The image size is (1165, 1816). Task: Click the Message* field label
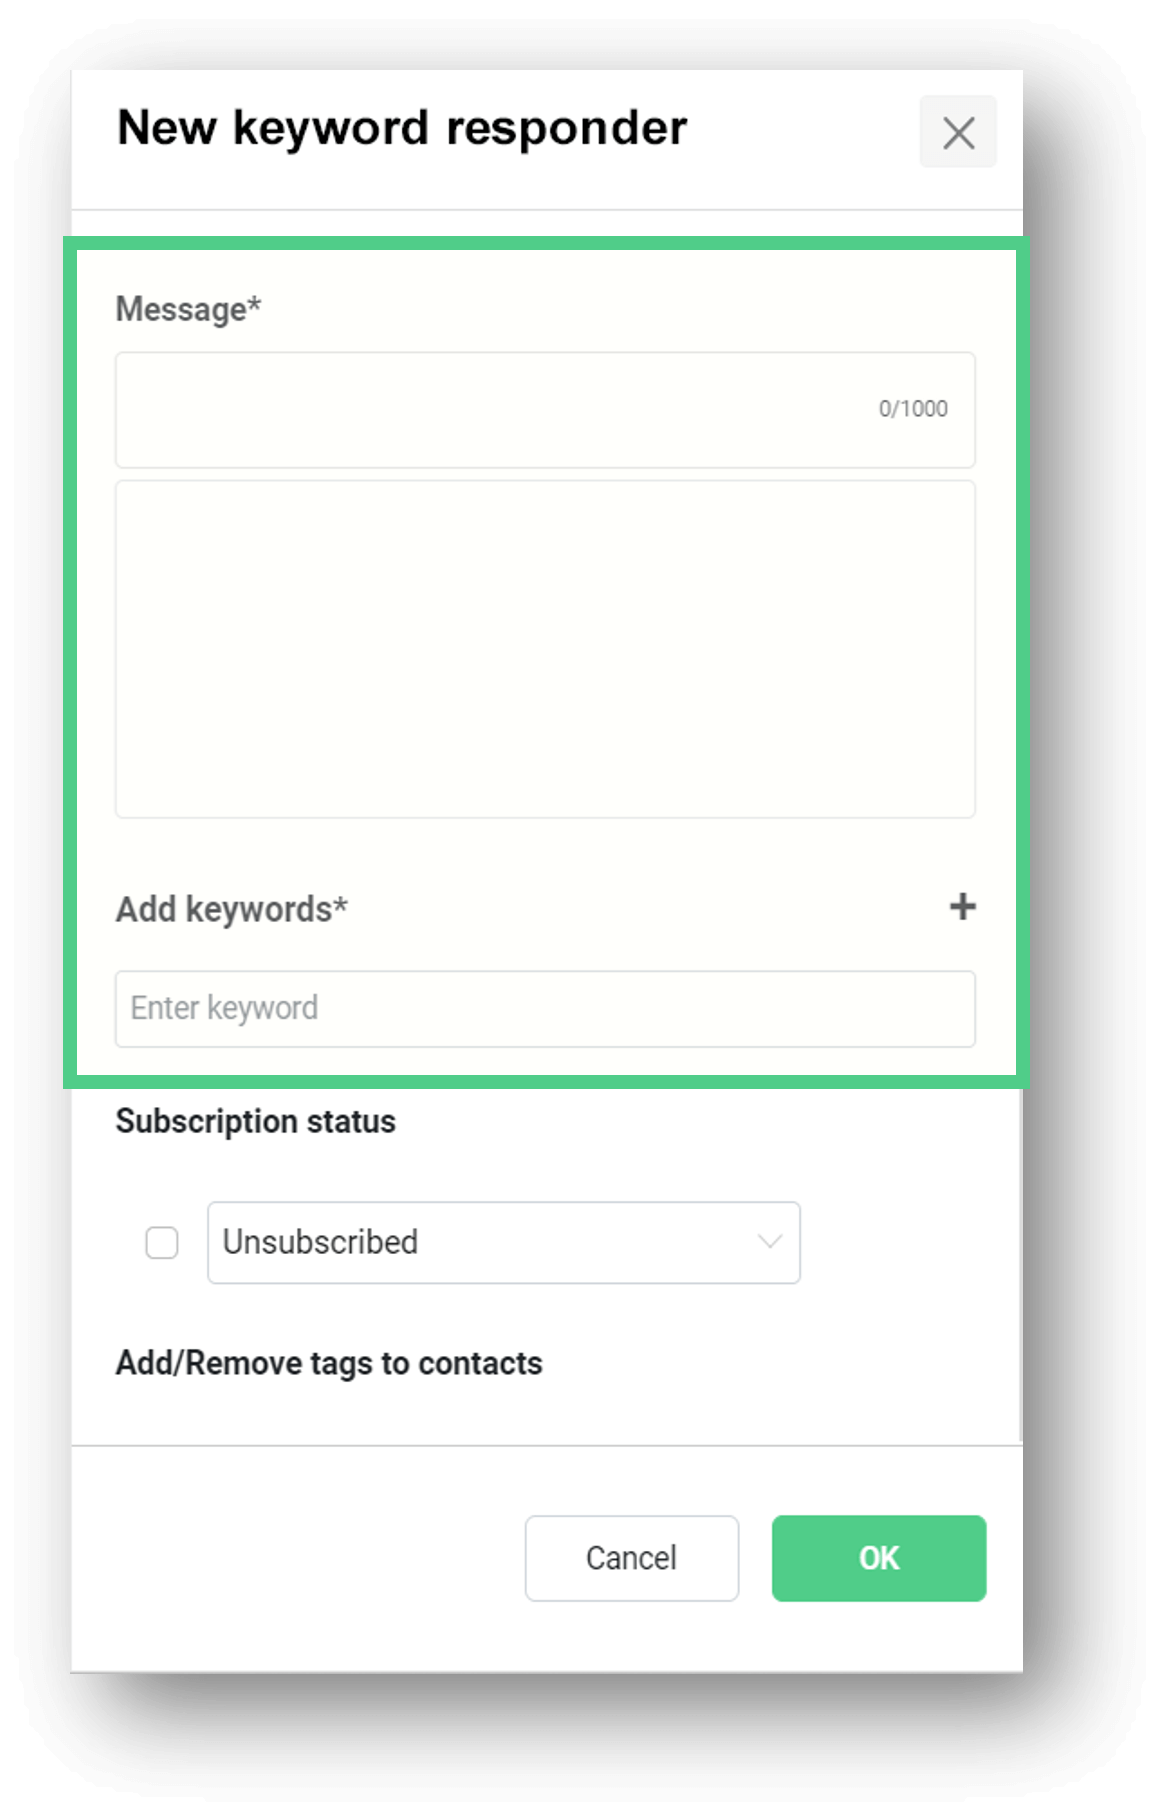click(x=188, y=309)
